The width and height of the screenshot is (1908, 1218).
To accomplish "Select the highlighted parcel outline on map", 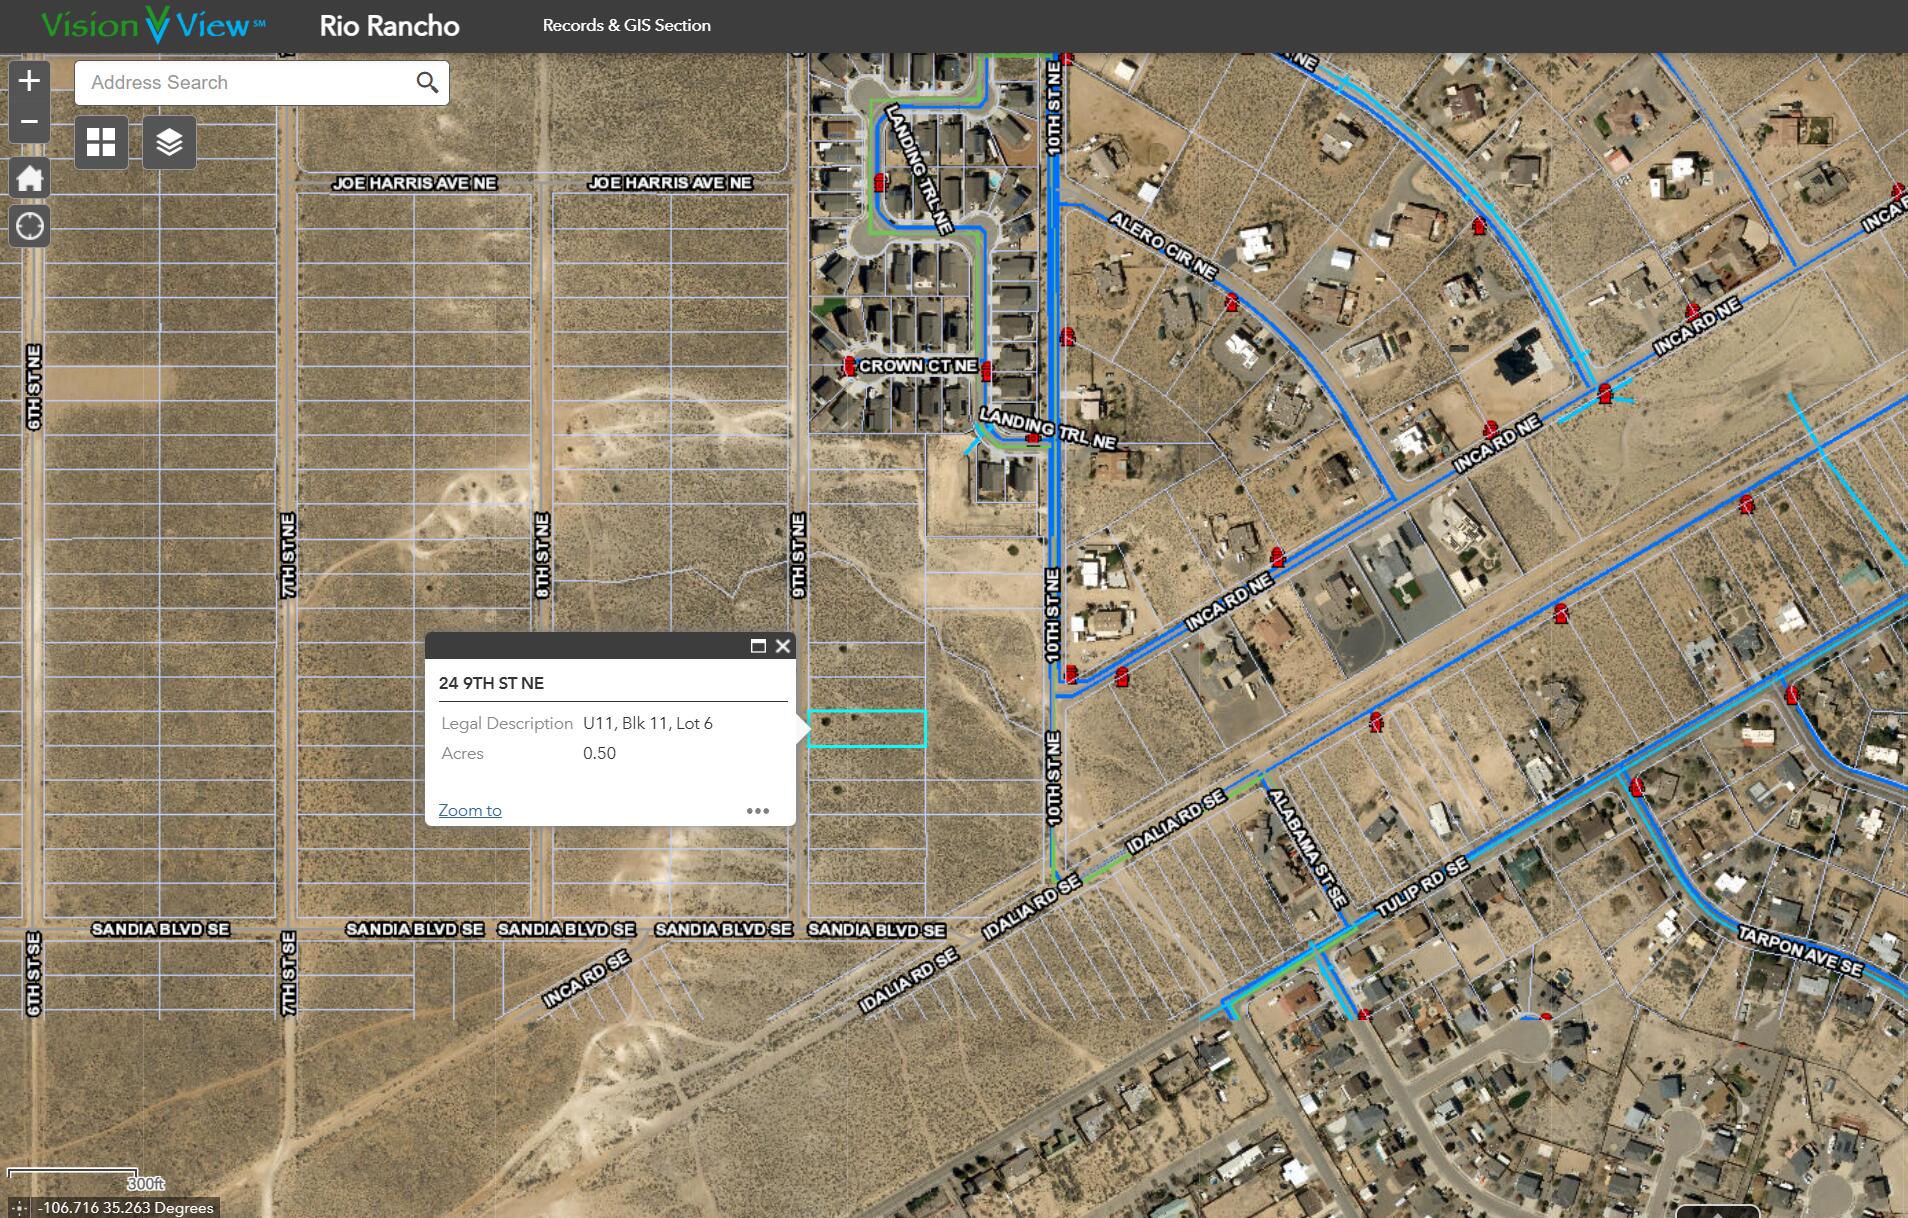I will pos(867,729).
